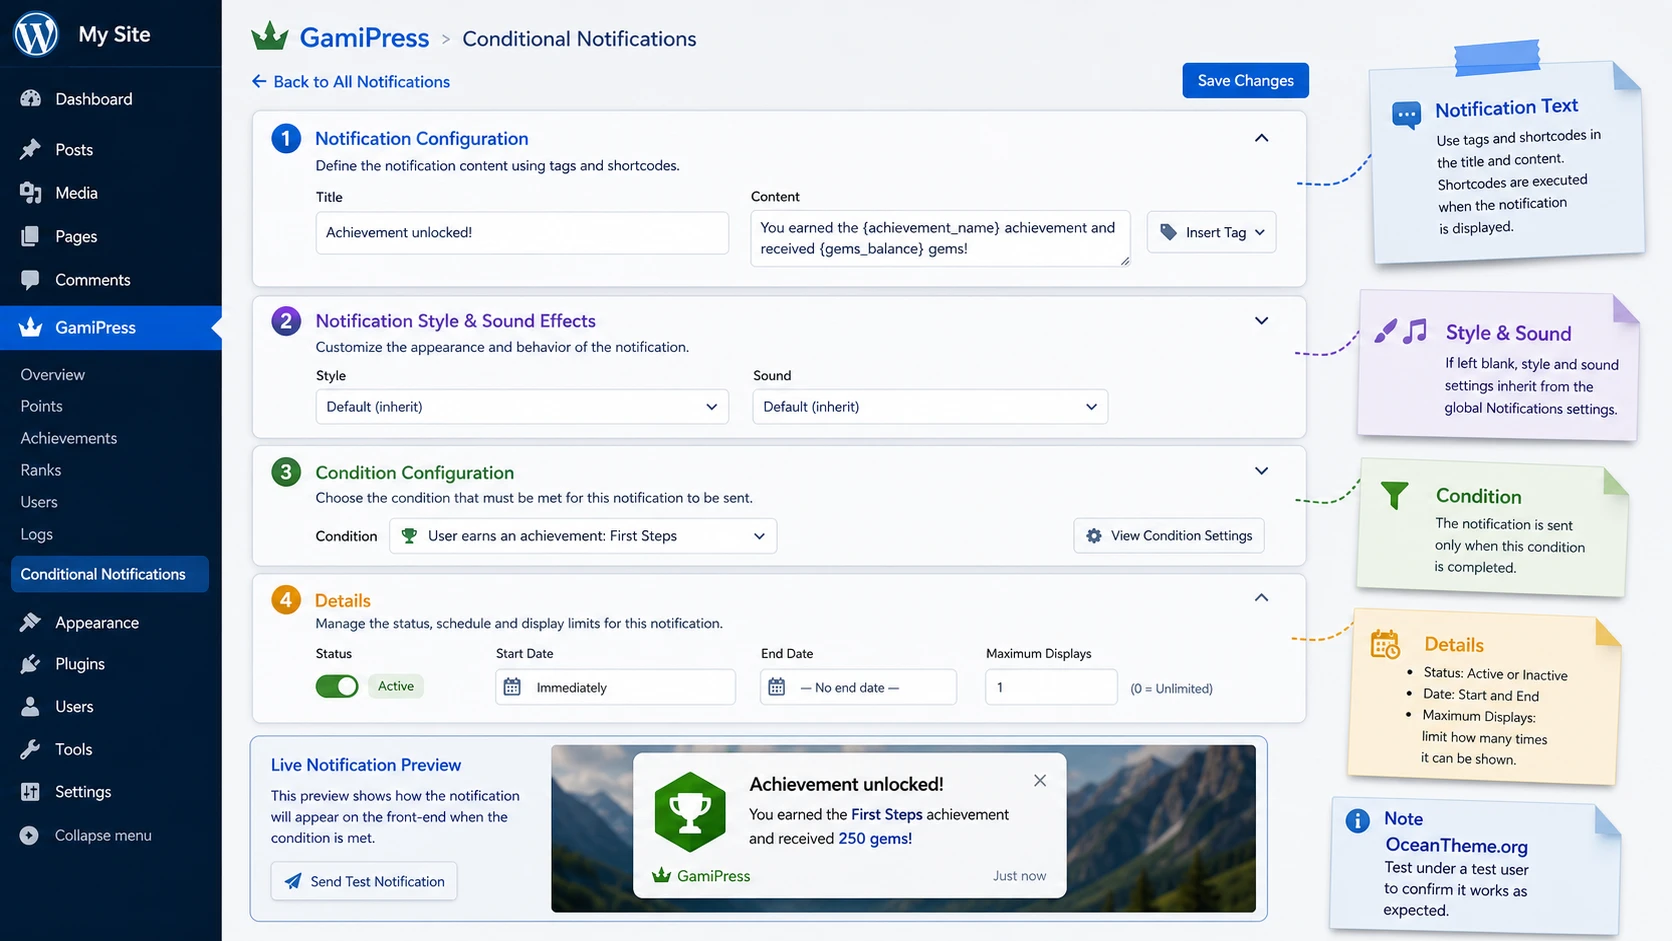Click the Users person icon in sidebar
Viewport: 1672px width, 941px height.
point(30,706)
